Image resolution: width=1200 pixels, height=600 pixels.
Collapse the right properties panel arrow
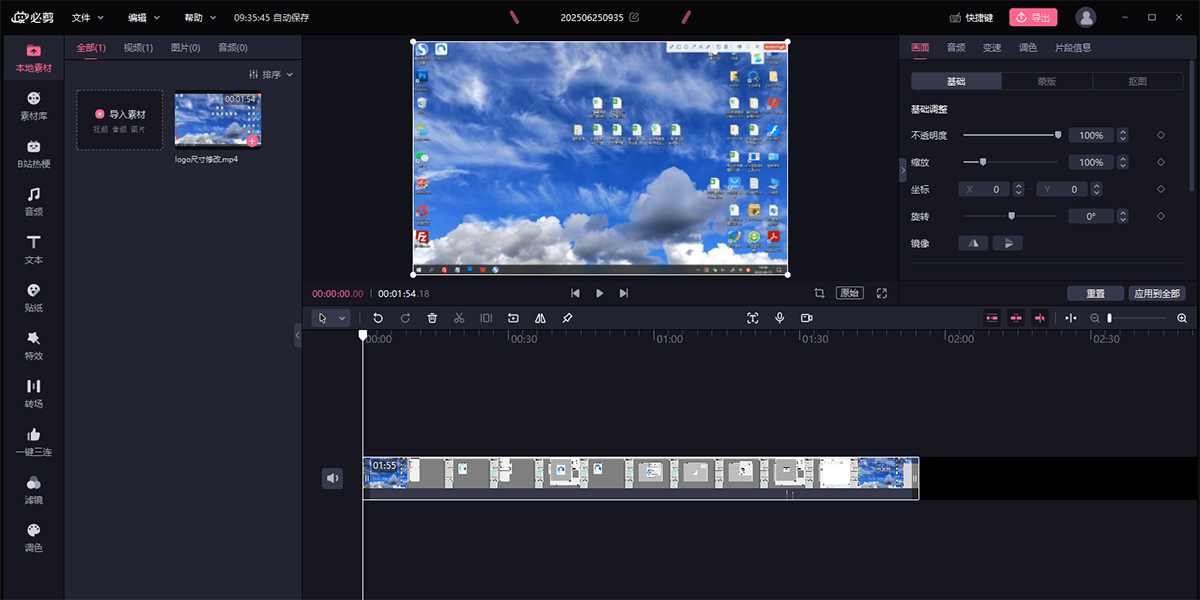[x=903, y=169]
